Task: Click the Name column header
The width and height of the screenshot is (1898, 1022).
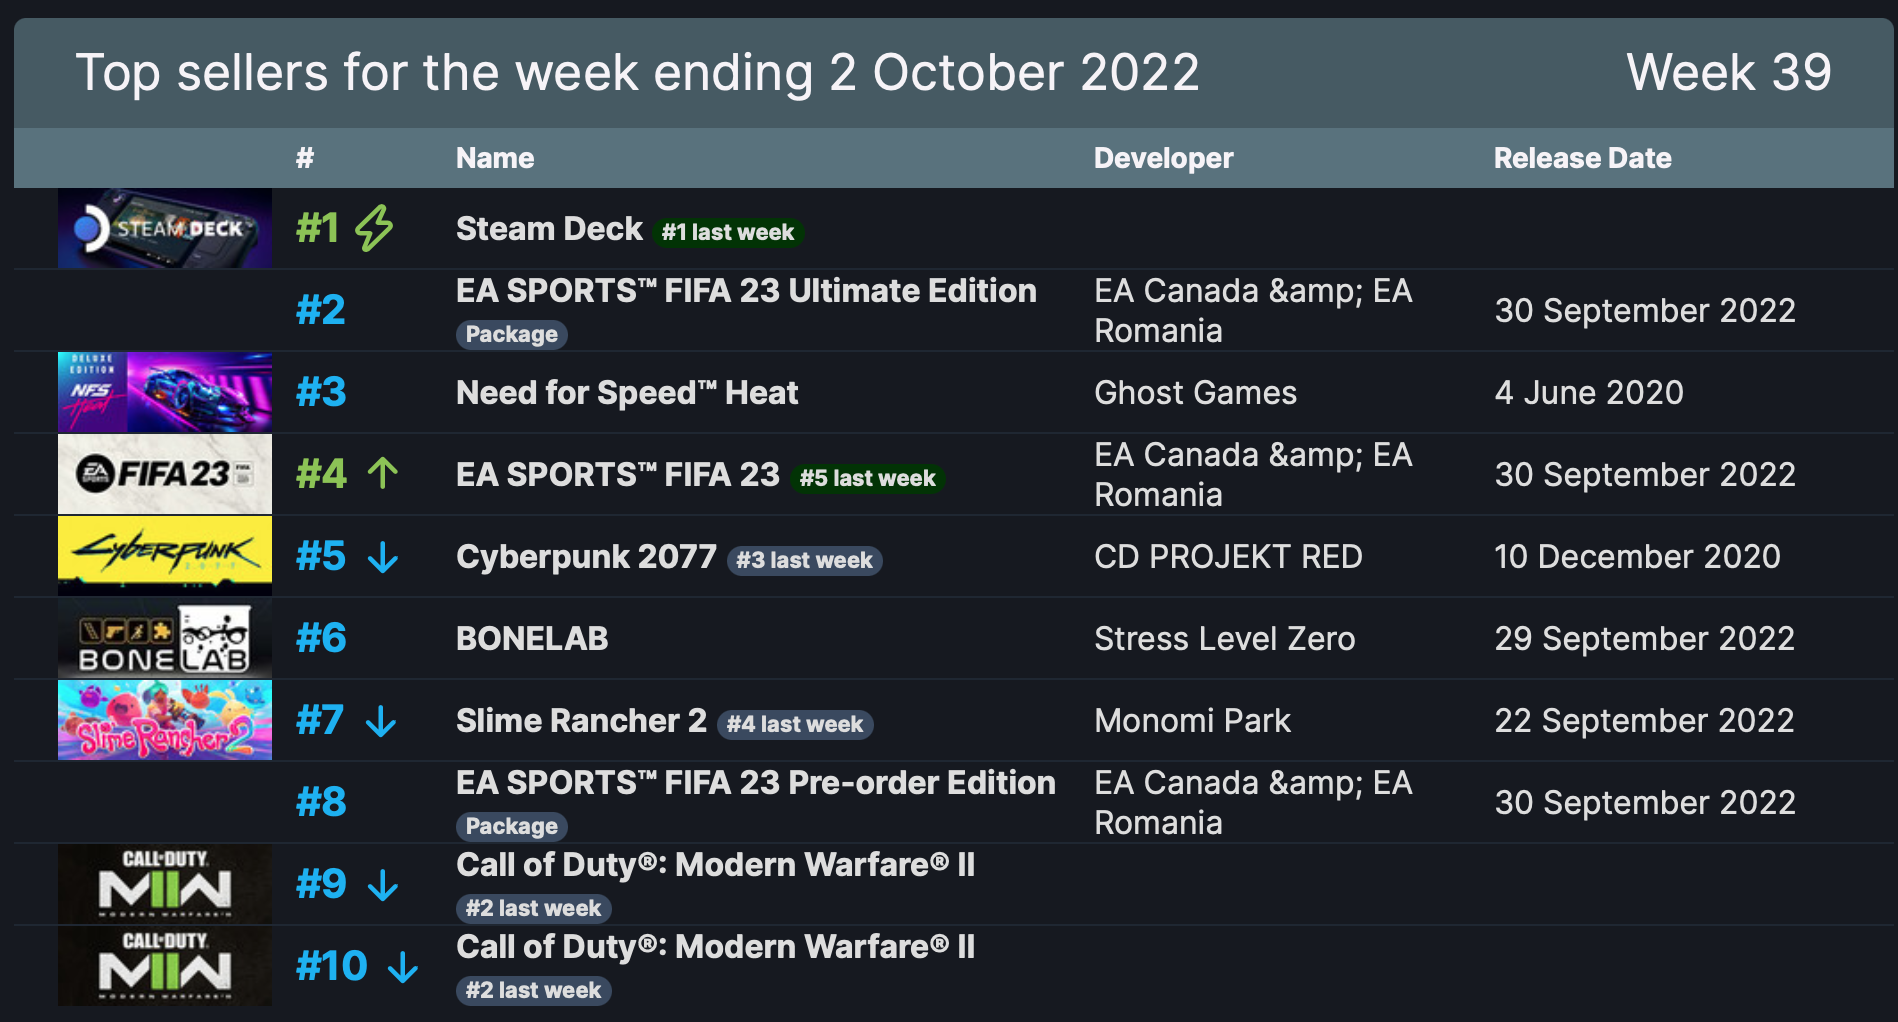Action: point(495,158)
